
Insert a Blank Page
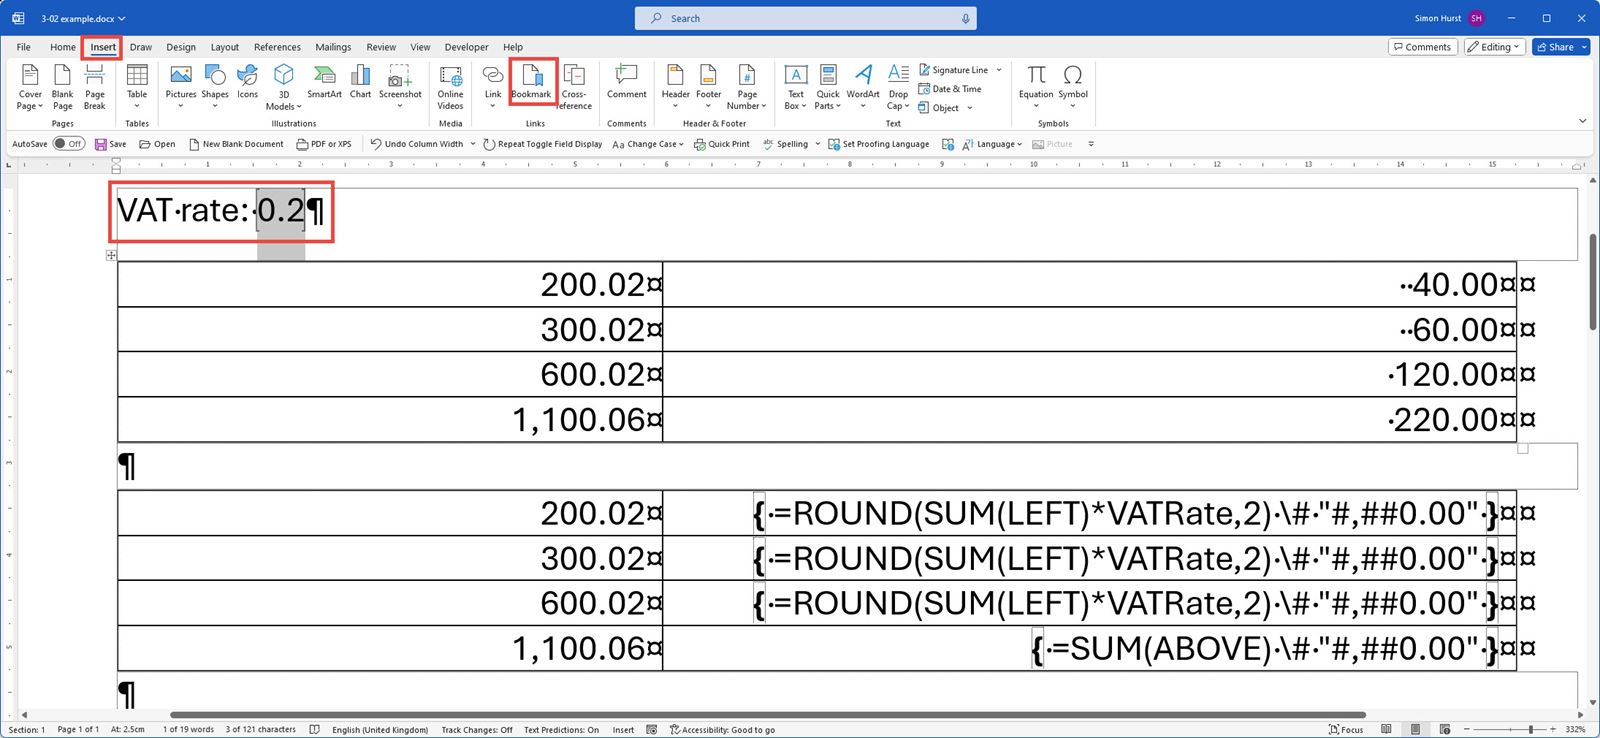coord(62,86)
